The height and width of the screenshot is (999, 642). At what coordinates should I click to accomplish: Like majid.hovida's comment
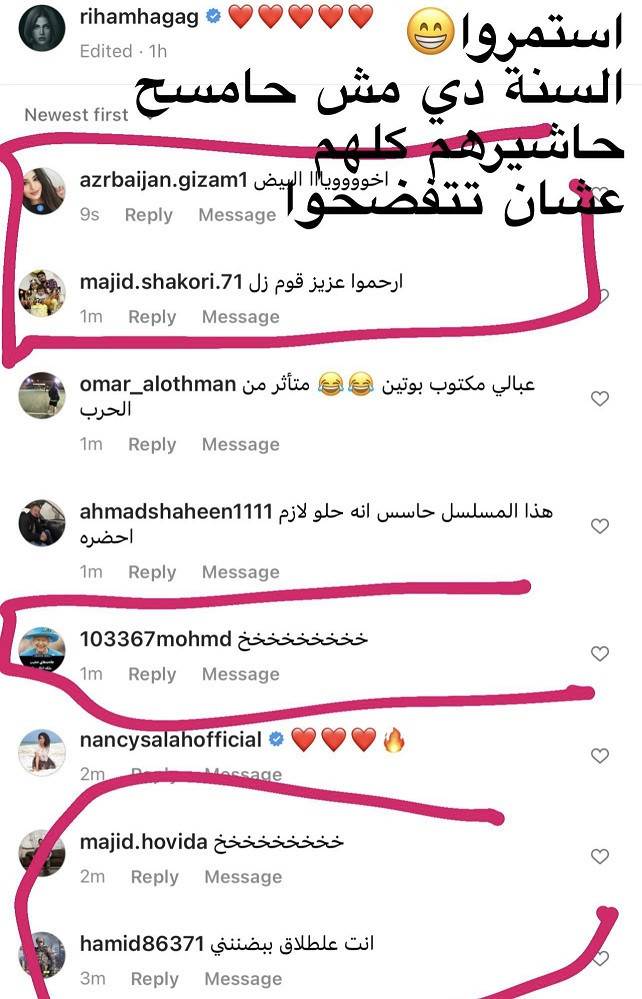click(600, 856)
